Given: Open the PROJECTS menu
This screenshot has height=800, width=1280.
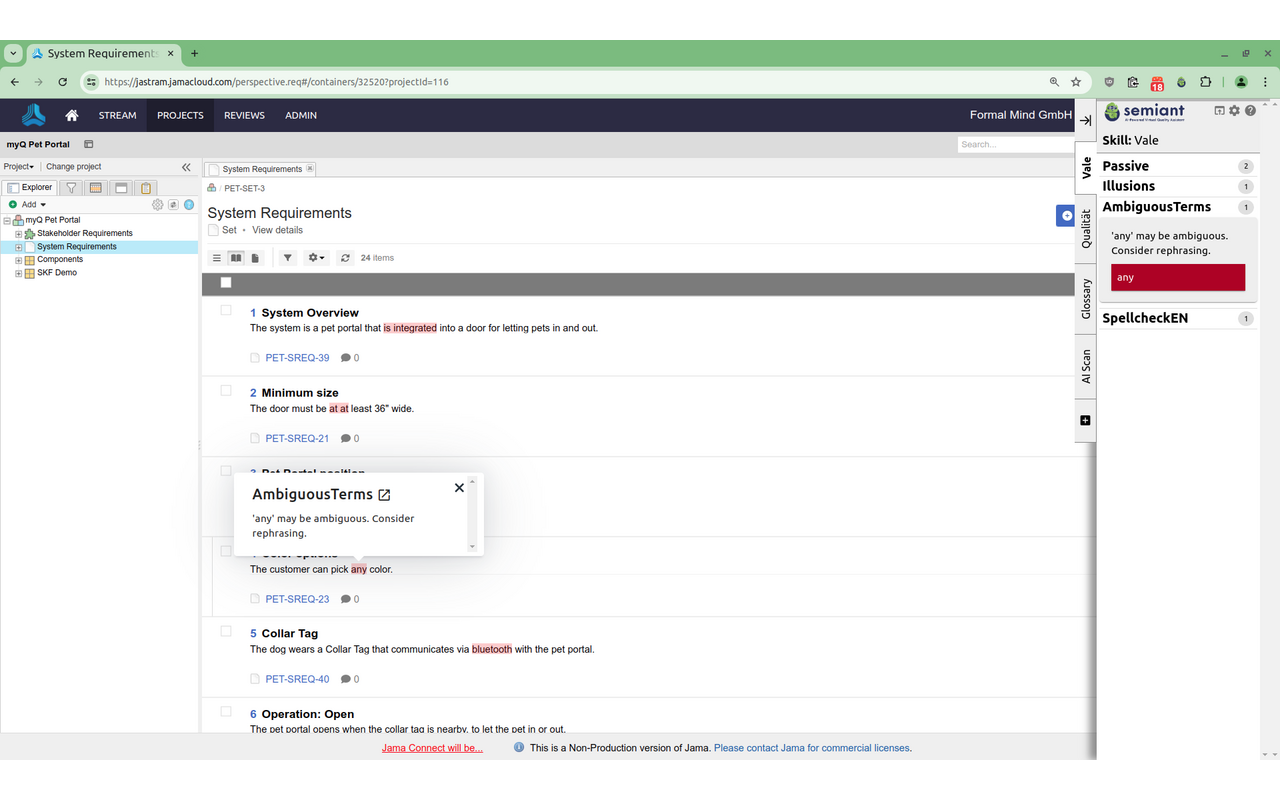Looking at the screenshot, I should [x=180, y=115].
